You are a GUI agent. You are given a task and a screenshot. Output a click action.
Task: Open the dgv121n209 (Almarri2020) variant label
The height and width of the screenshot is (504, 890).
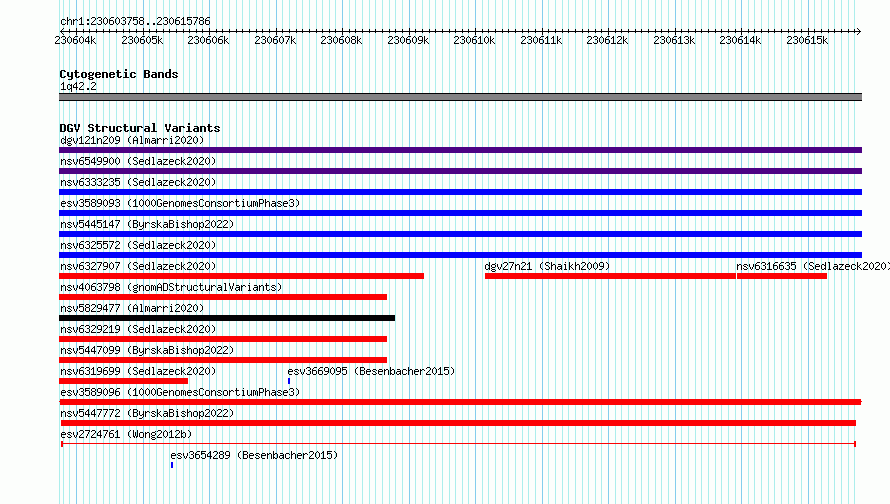pos(132,140)
